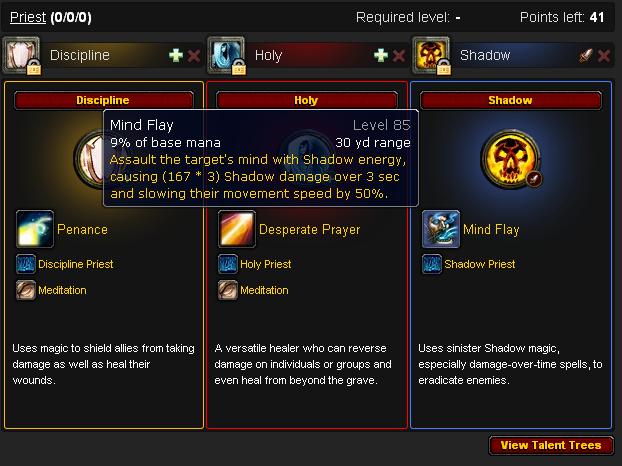The height and width of the screenshot is (466, 622).
Task: Select the red Discipline specialization button
Action: point(104,100)
